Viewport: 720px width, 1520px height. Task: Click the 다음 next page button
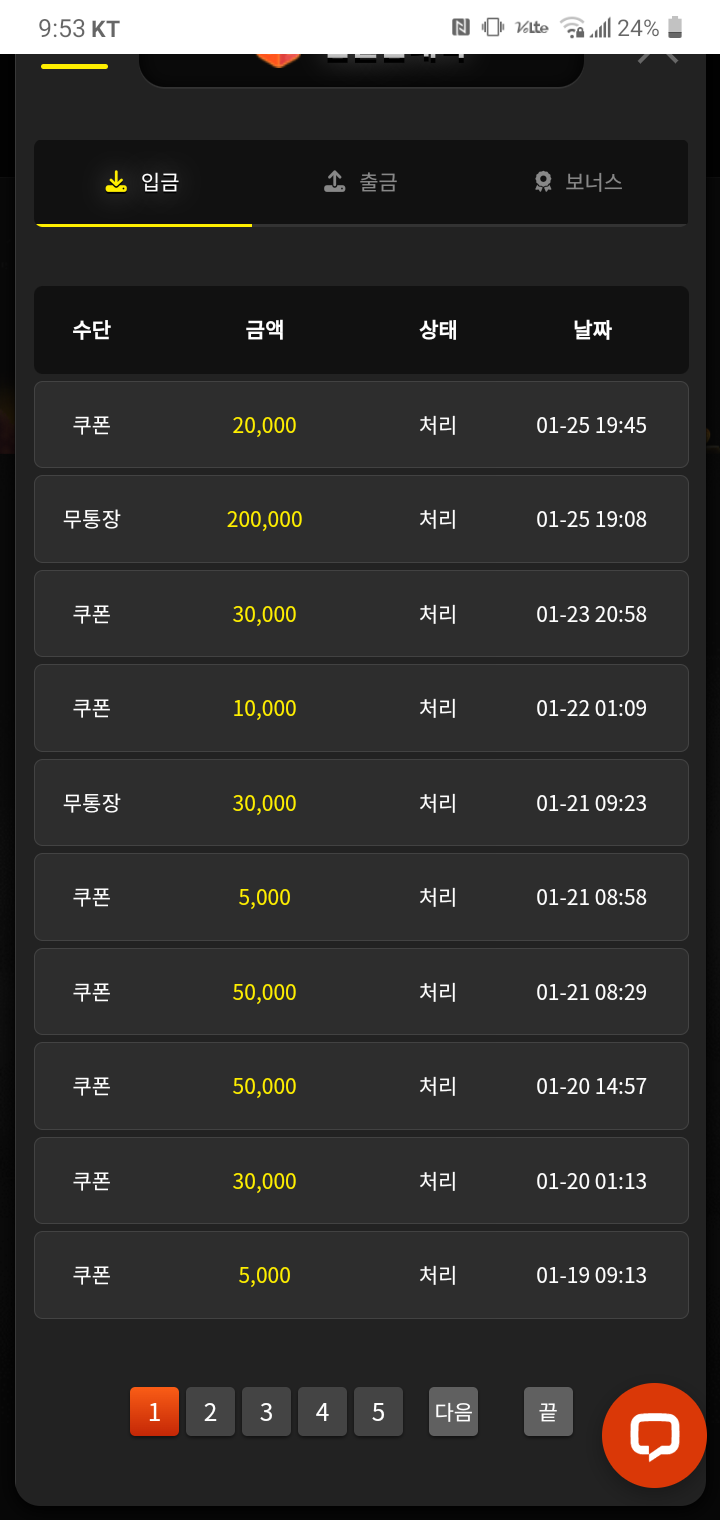click(x=453, y=1412)
